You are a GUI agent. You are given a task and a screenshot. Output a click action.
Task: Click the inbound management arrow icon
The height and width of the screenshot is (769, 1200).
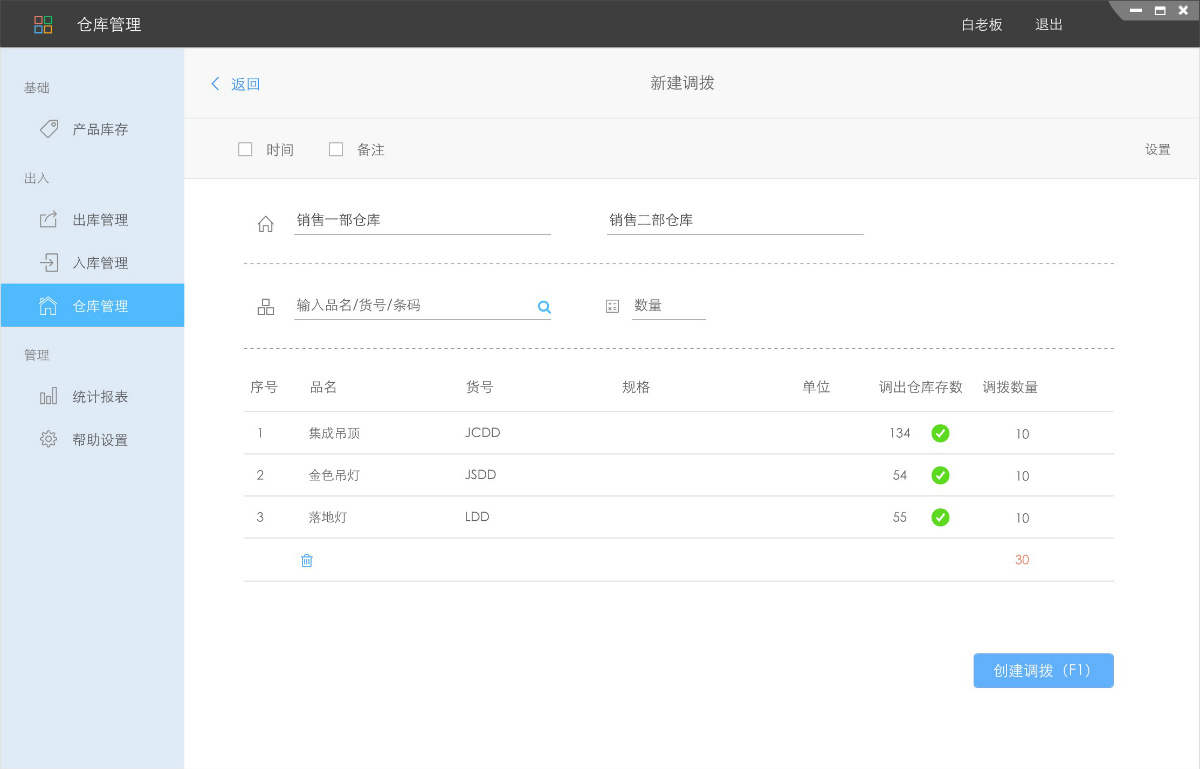(x=48, y=262)
